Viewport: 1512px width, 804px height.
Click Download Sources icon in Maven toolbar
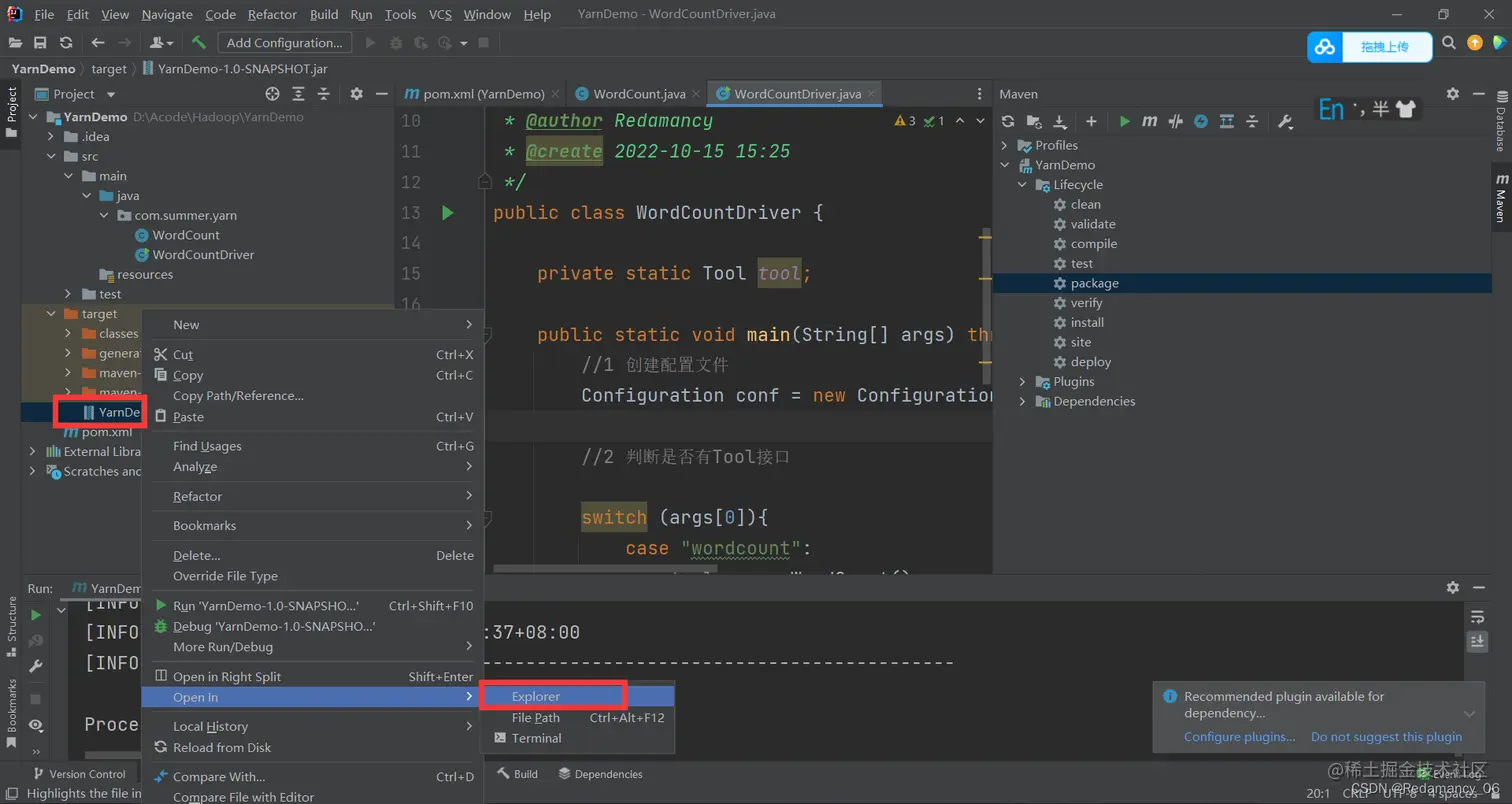[x=1060, y=121]
